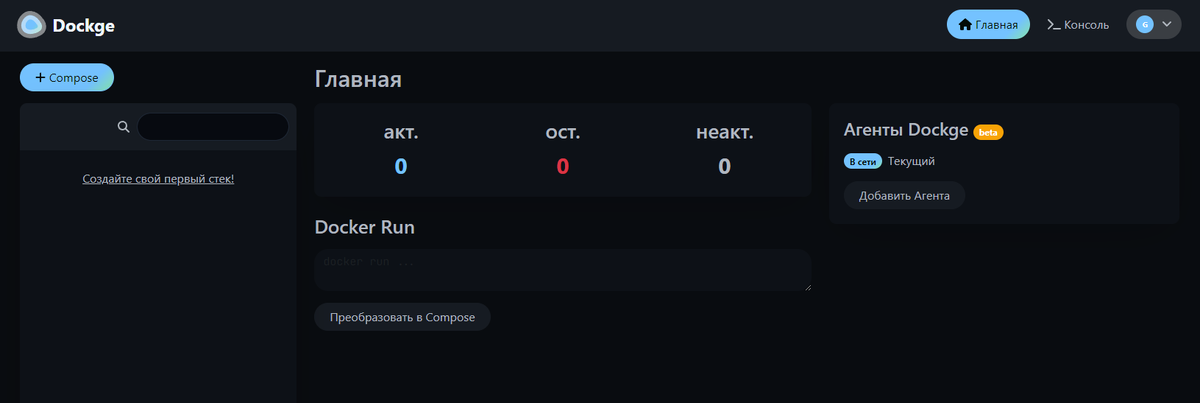Screen dimensions: 1200x403
Task: Click the magnifier search icon
Action: click(124, 127)
